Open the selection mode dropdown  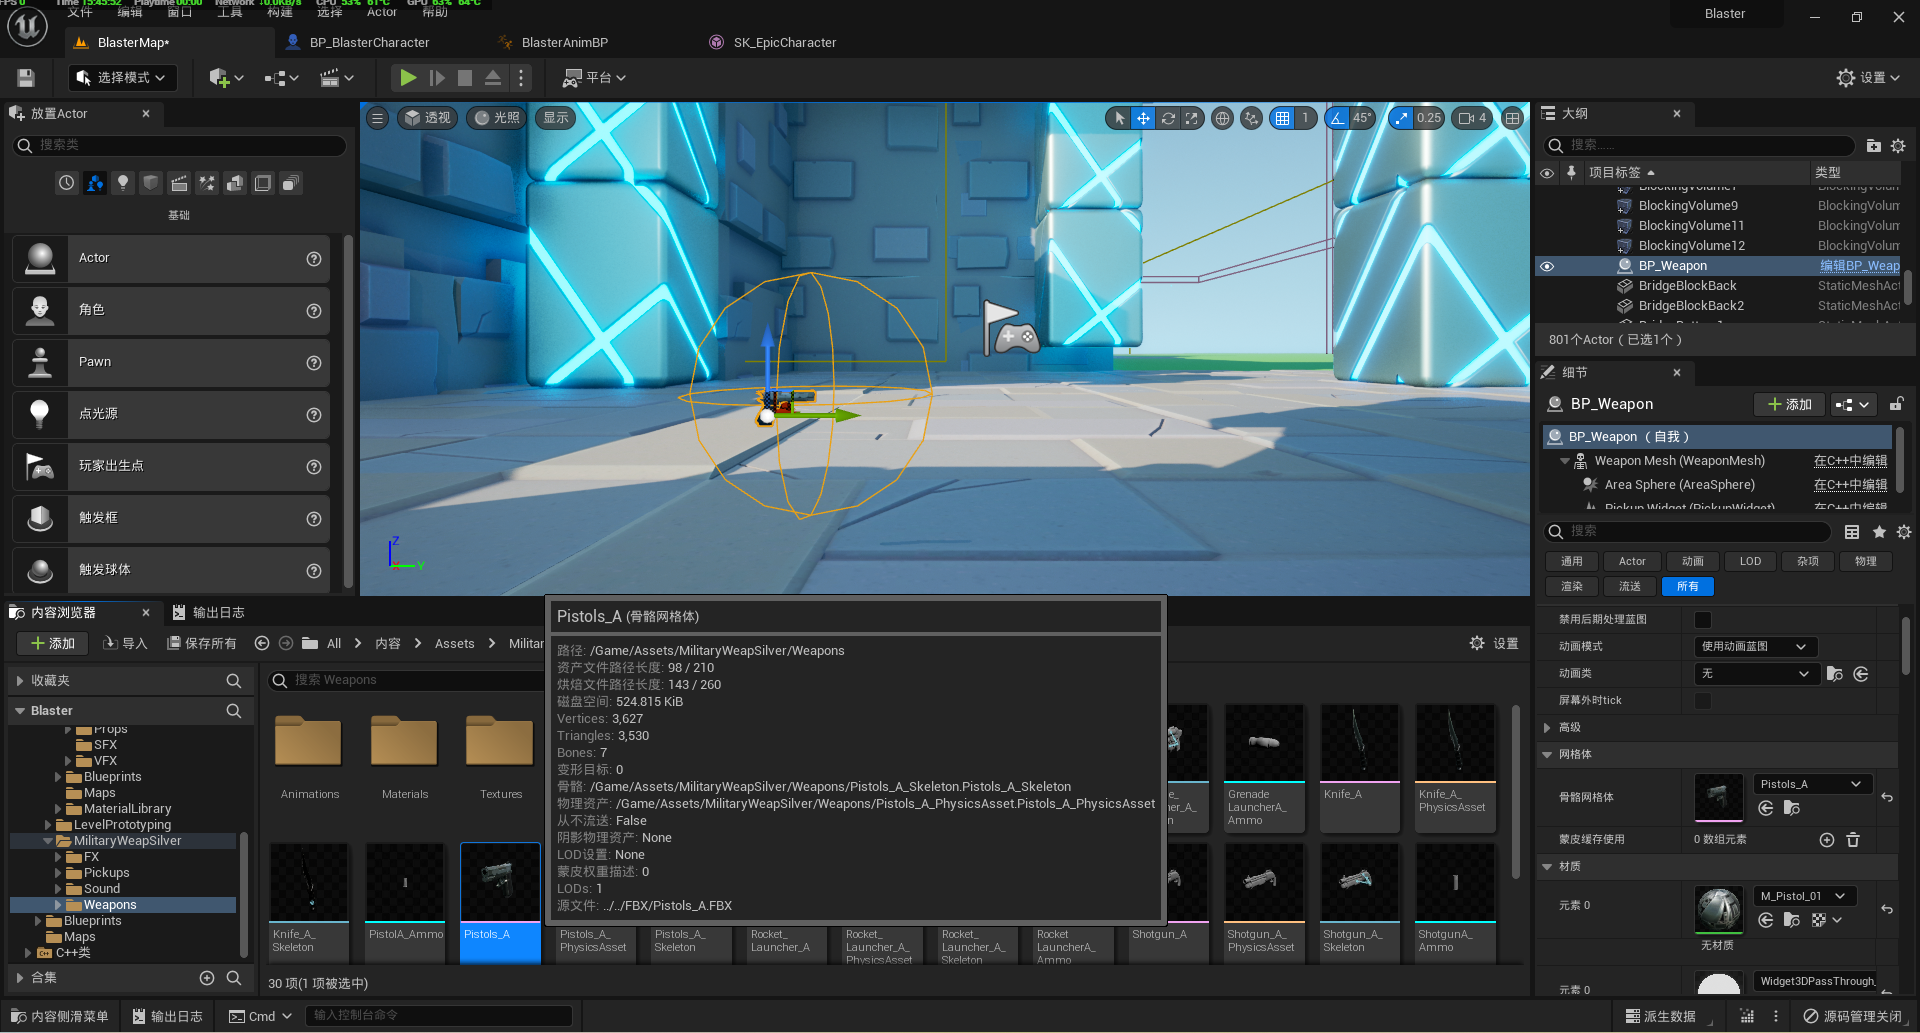pos(123,78)
